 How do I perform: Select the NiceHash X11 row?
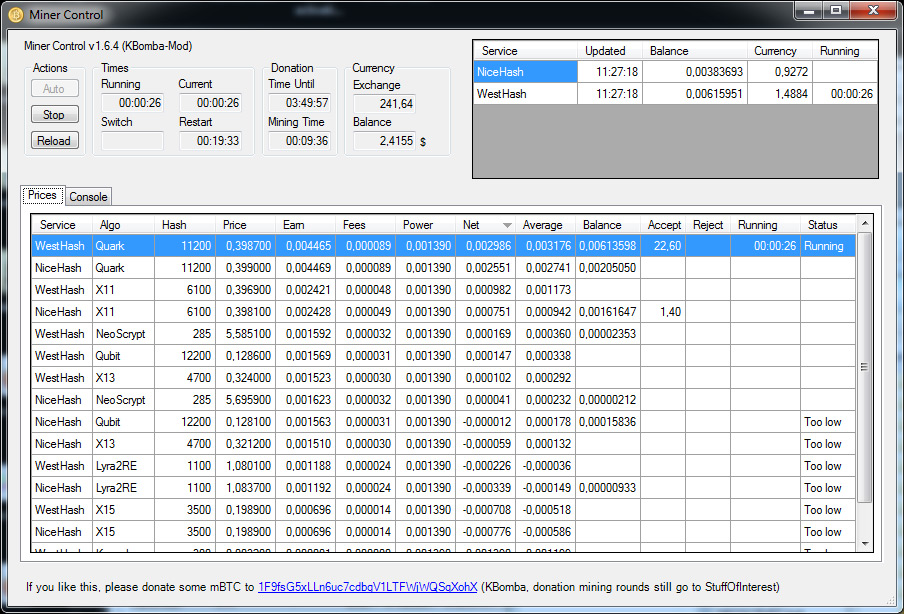443,311
